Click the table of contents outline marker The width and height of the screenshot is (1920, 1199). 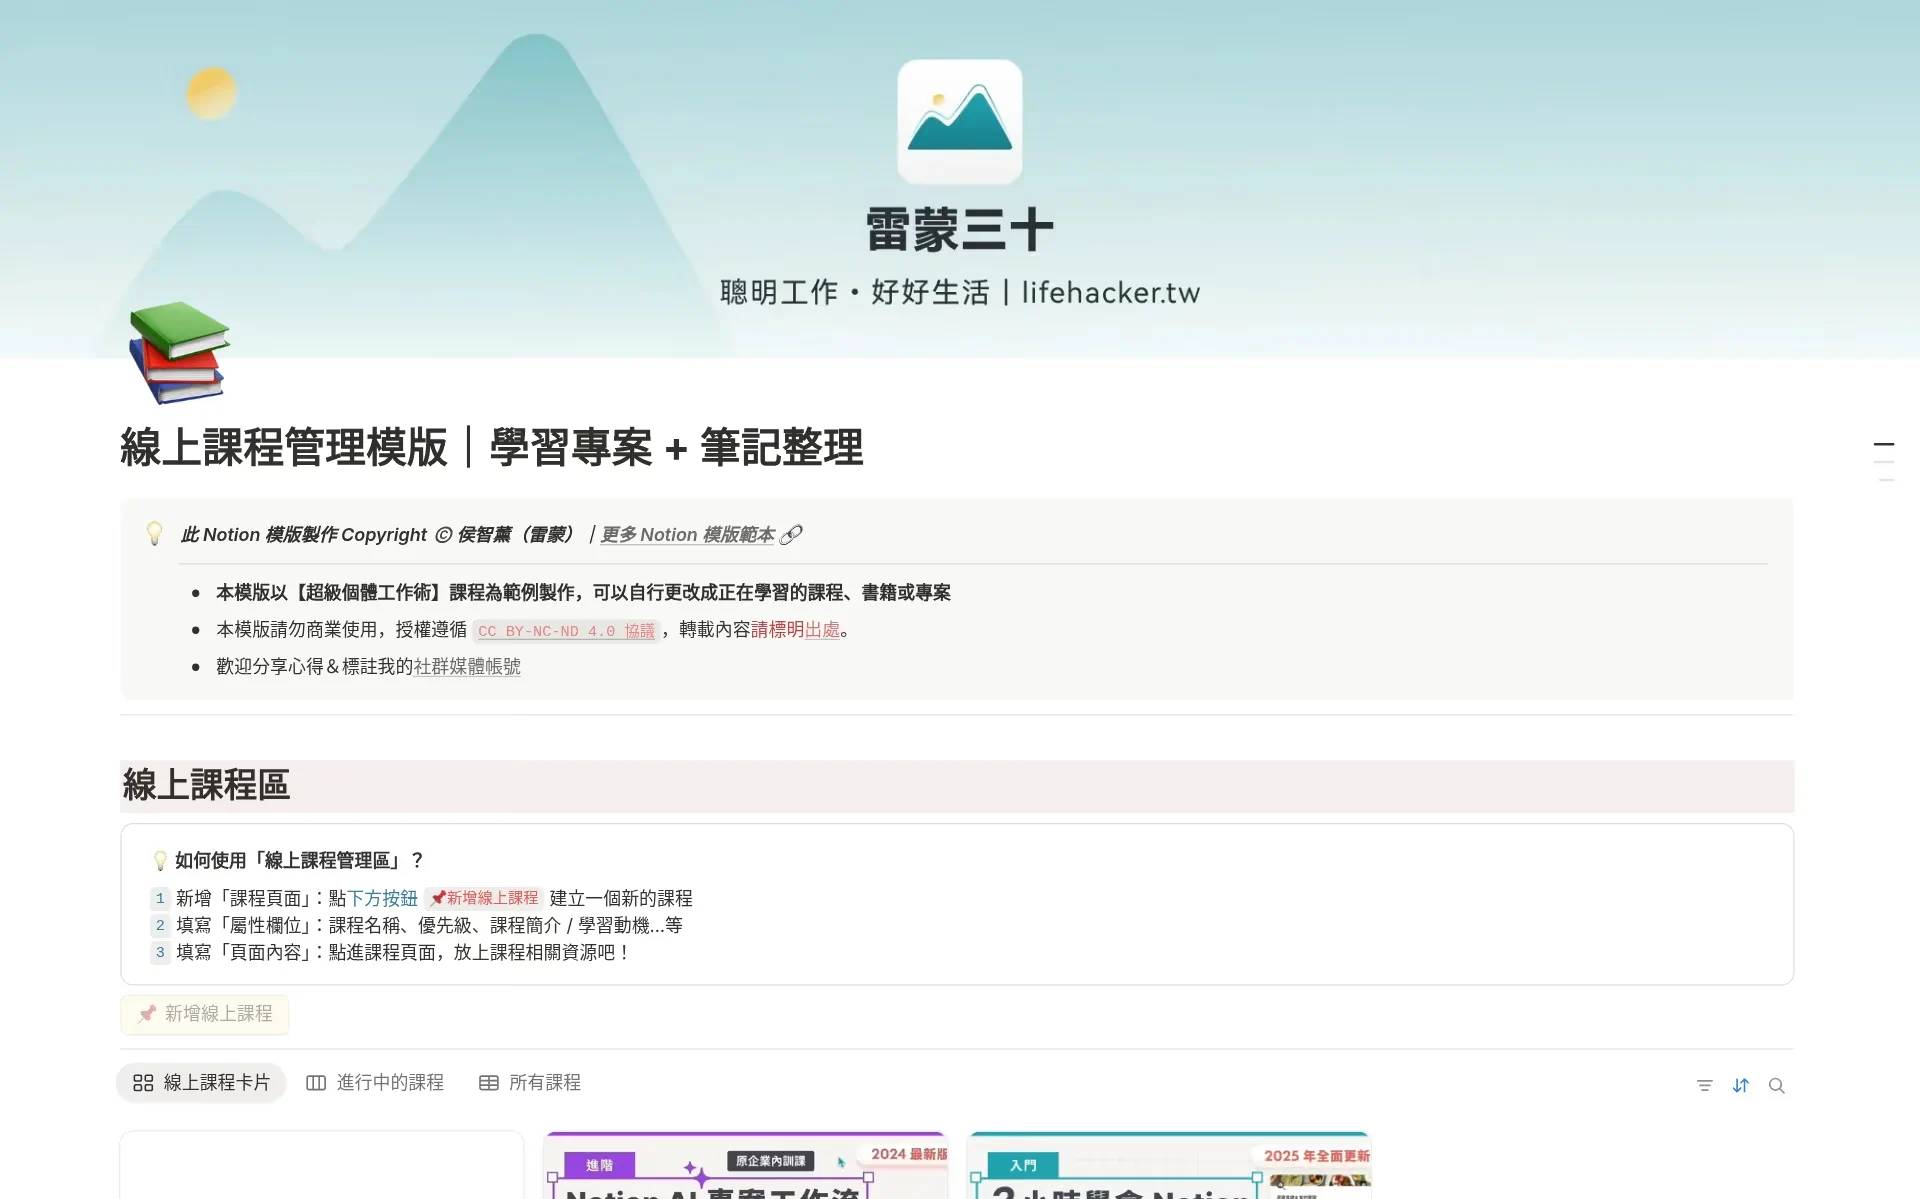(x=1884, y=444)
